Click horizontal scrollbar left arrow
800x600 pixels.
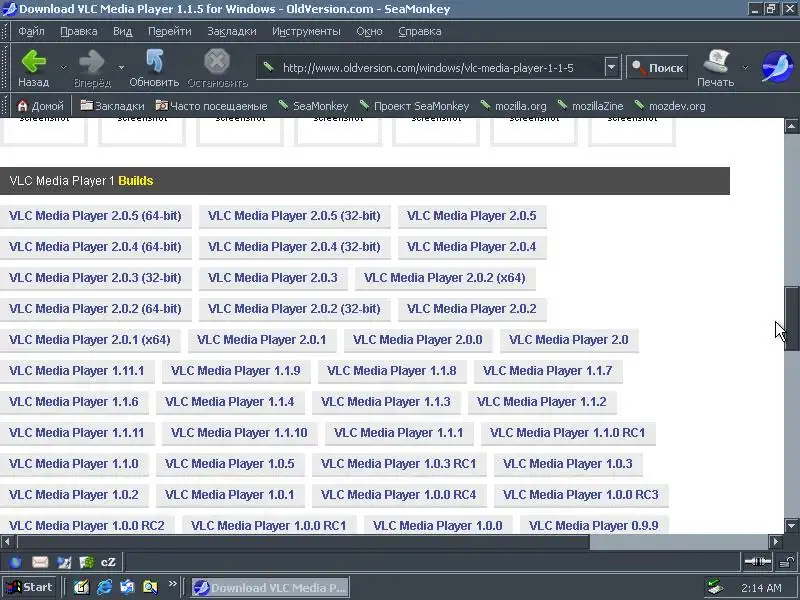coord(7,541)
